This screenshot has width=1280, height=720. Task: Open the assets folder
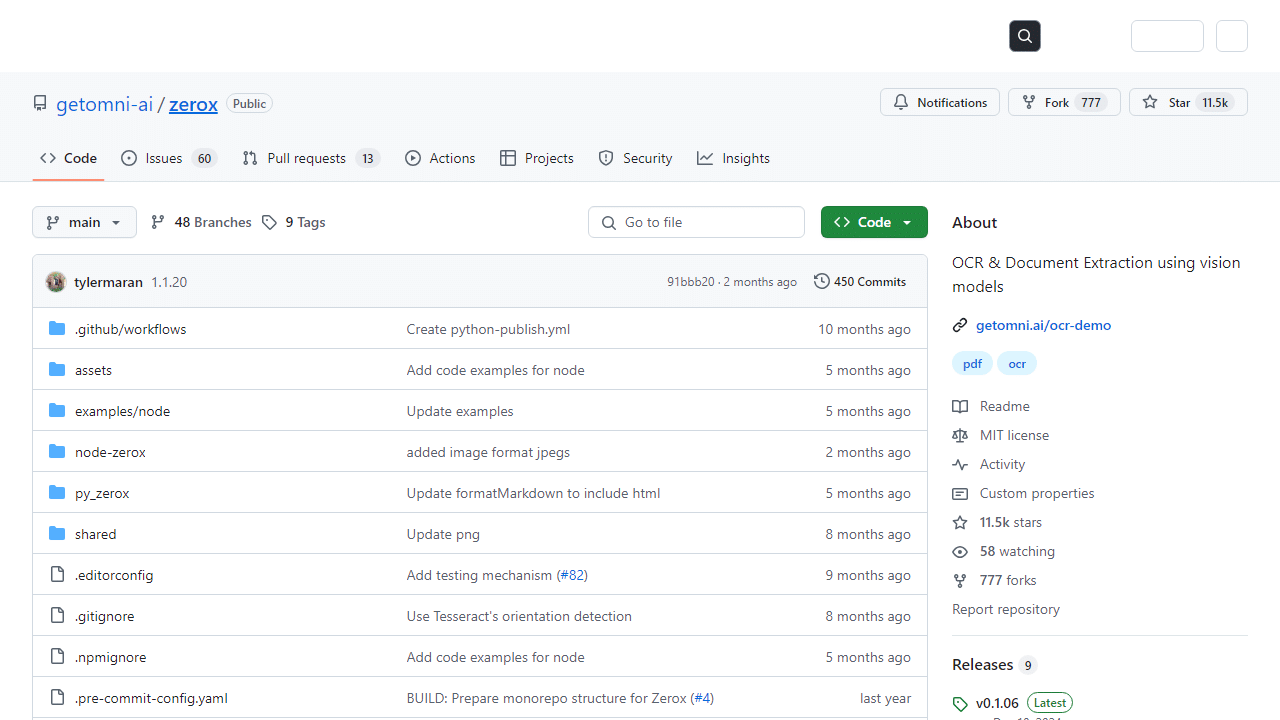(x=93, y=370)
